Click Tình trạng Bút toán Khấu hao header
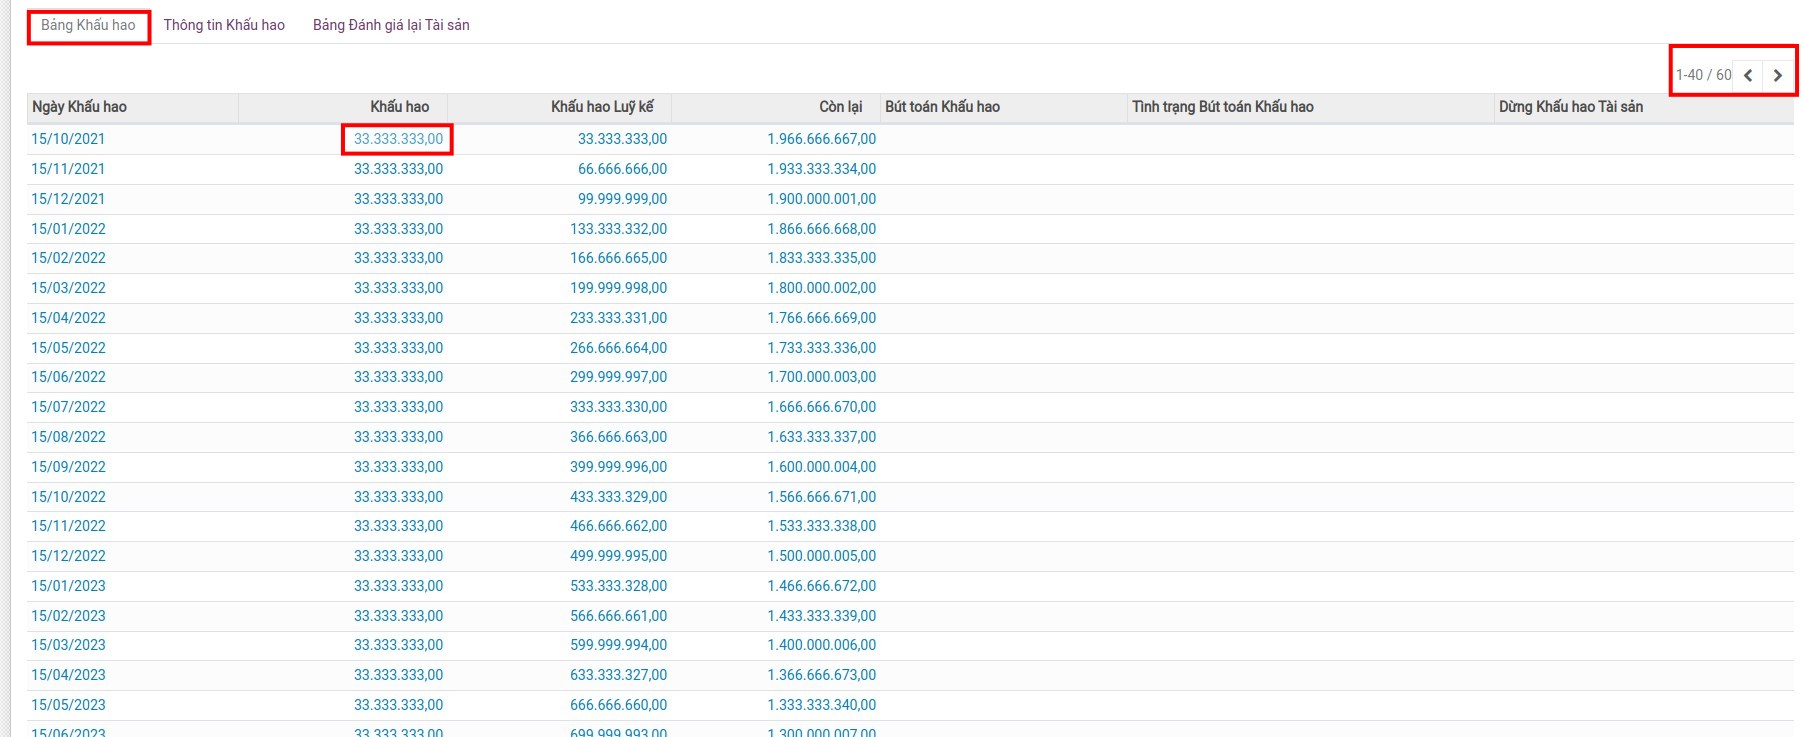Image resolution: width=1804 pixels, height=737 pixels. click(x=1222, y=107)
